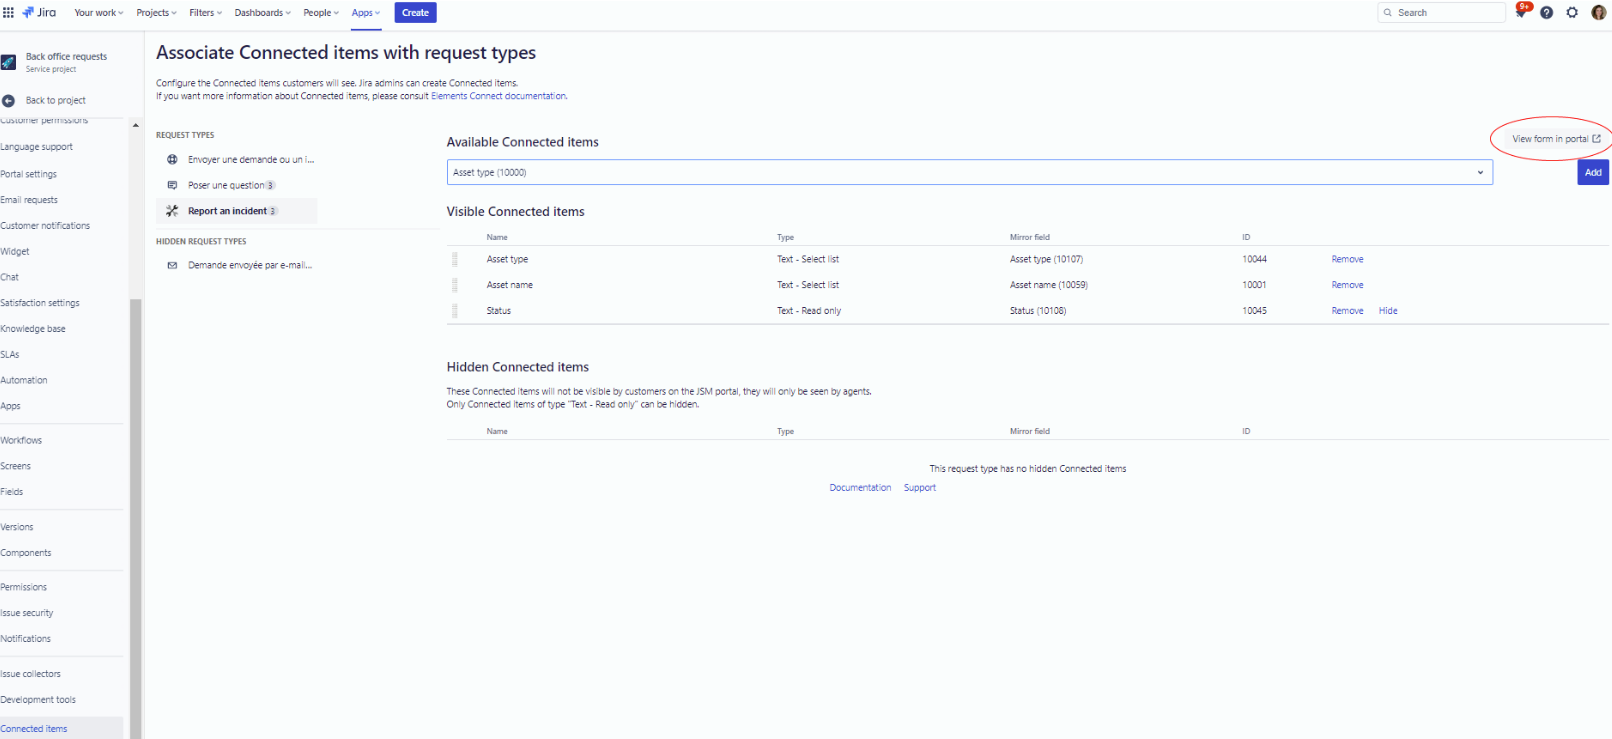This screenshot has width=1612, height=739.
Task: Select Report an incident request type
Action: tap(228, 211)
